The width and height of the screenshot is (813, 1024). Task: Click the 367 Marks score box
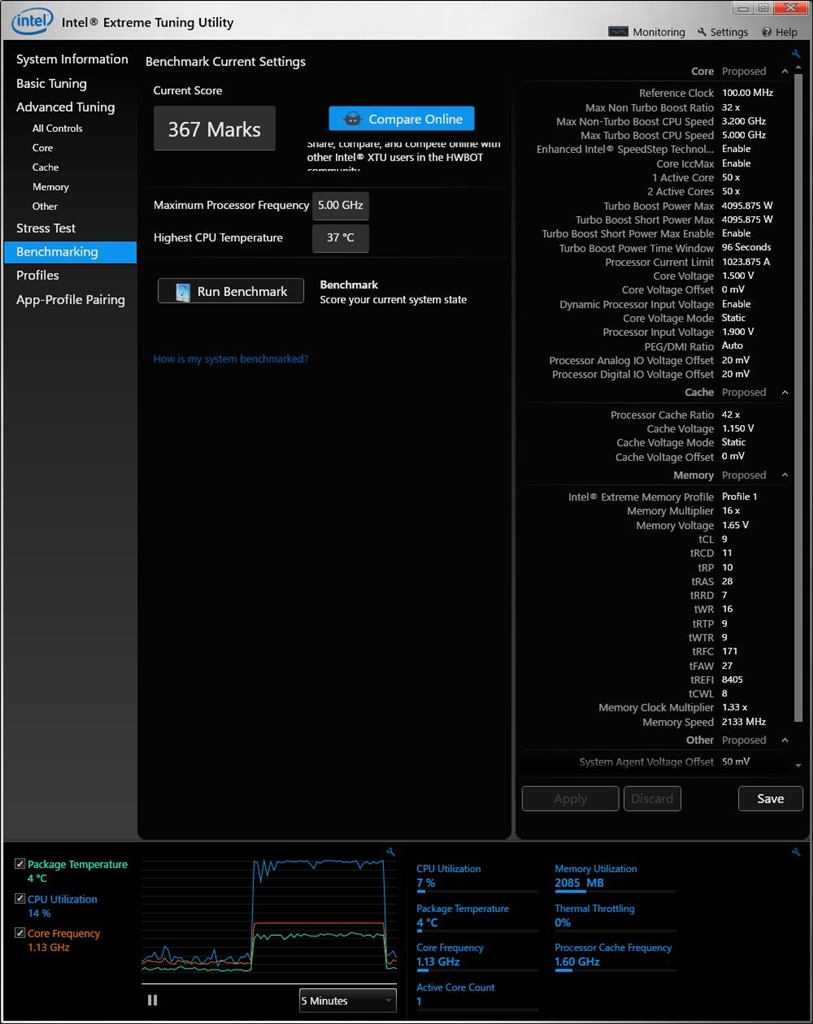pos(214,129)
